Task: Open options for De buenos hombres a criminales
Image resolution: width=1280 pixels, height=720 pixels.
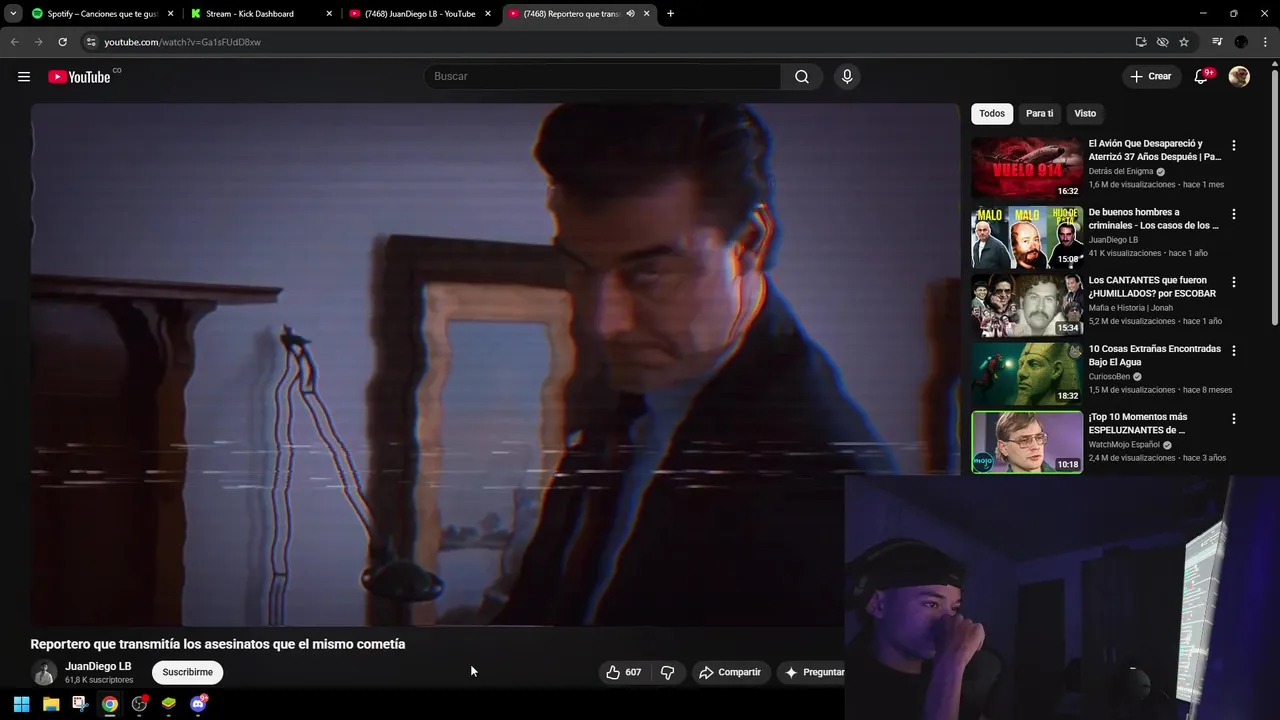Action: coord(1233,214)
